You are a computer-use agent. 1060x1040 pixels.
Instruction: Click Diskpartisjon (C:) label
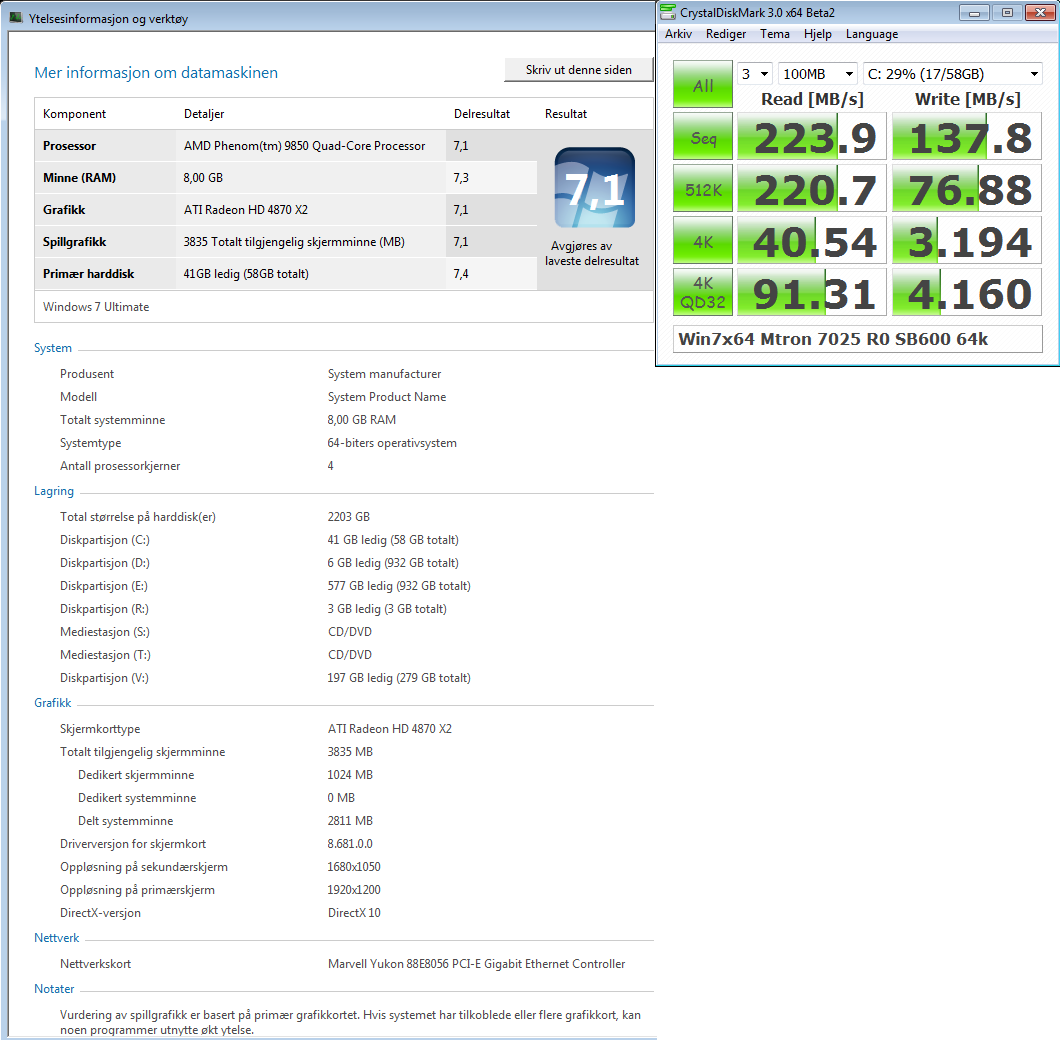(105, 540)
